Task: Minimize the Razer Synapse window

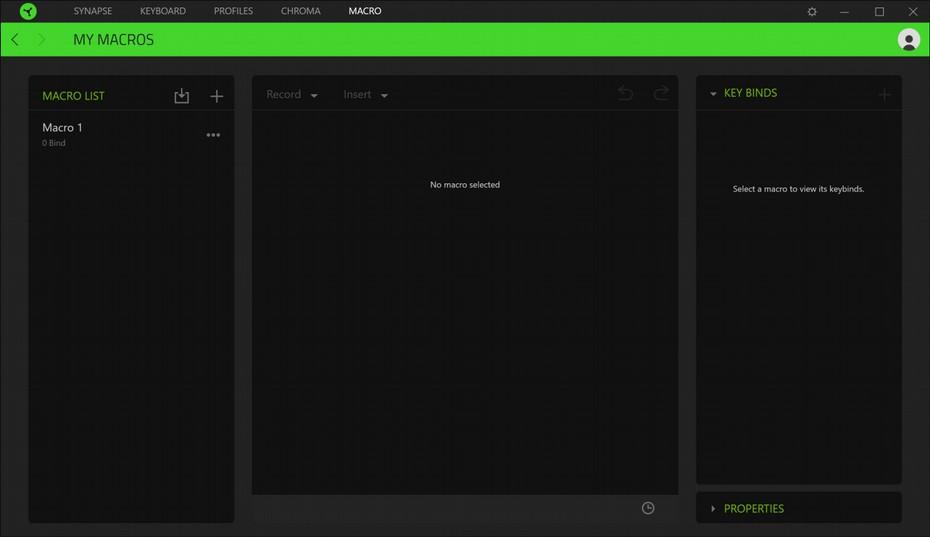Action: [x=845, y=11]
